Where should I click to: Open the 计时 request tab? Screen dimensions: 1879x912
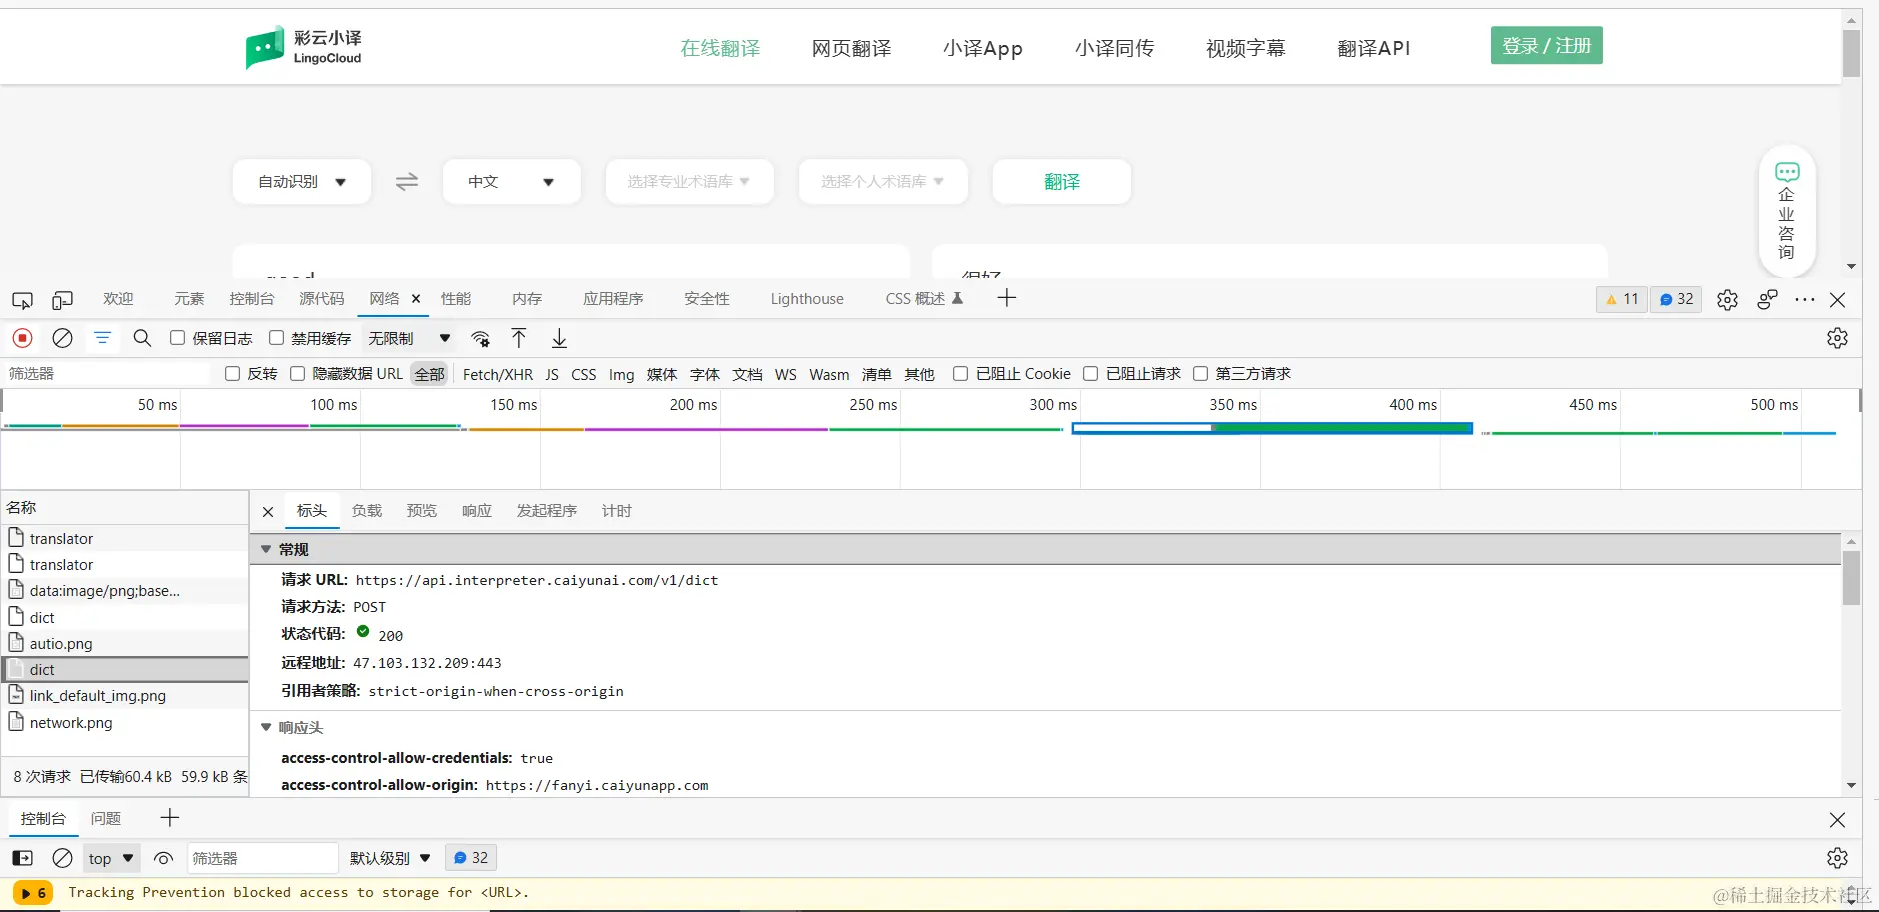617,511
